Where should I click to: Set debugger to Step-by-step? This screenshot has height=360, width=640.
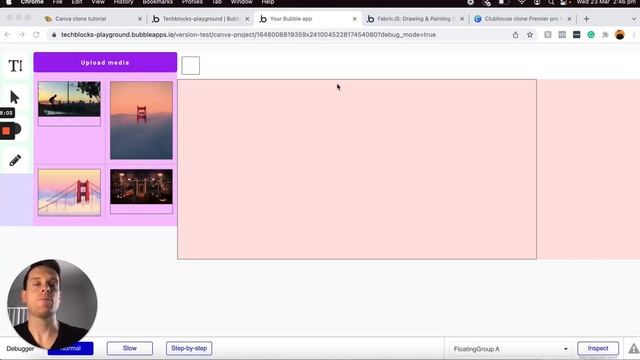(189, 348)
